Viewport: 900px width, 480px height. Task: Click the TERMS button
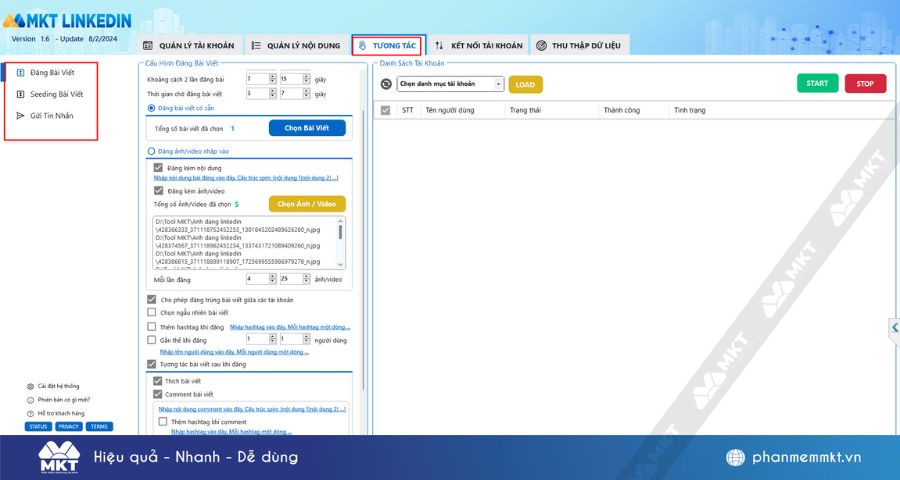(99, 427)
